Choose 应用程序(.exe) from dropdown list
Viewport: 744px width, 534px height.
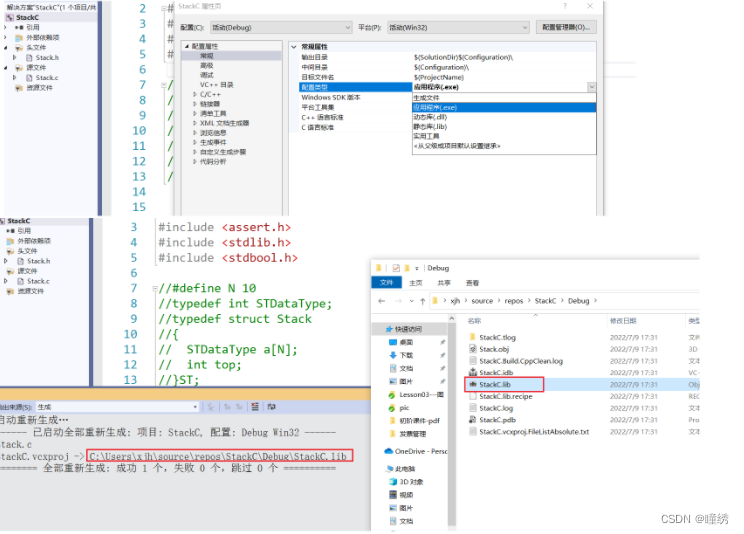[504, 107]
